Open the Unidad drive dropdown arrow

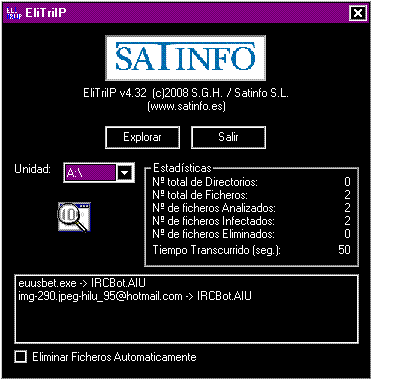pos(125,173)
